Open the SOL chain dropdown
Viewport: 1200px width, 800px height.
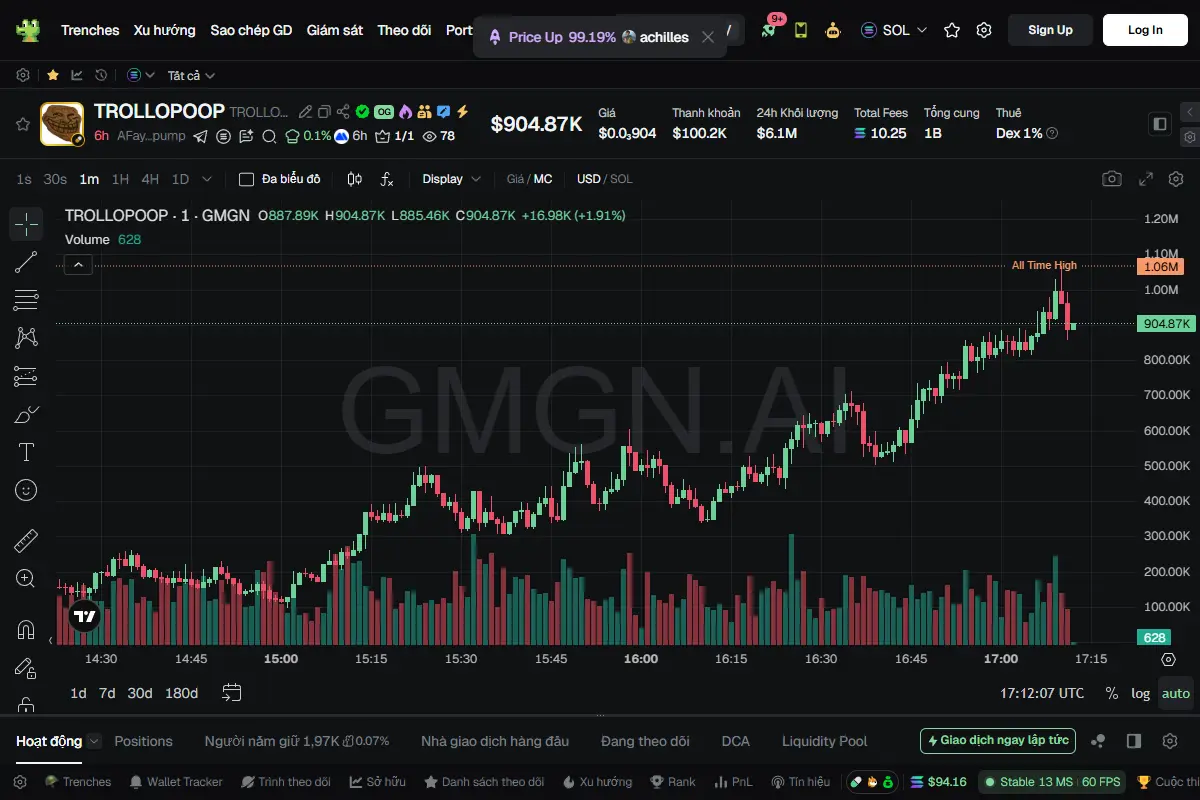click(895, 30)
